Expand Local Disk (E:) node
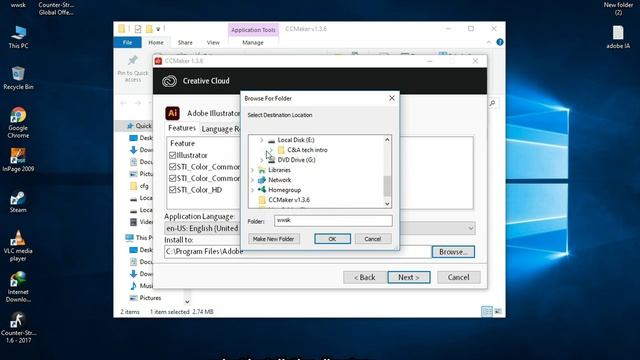 coord(262,140)
